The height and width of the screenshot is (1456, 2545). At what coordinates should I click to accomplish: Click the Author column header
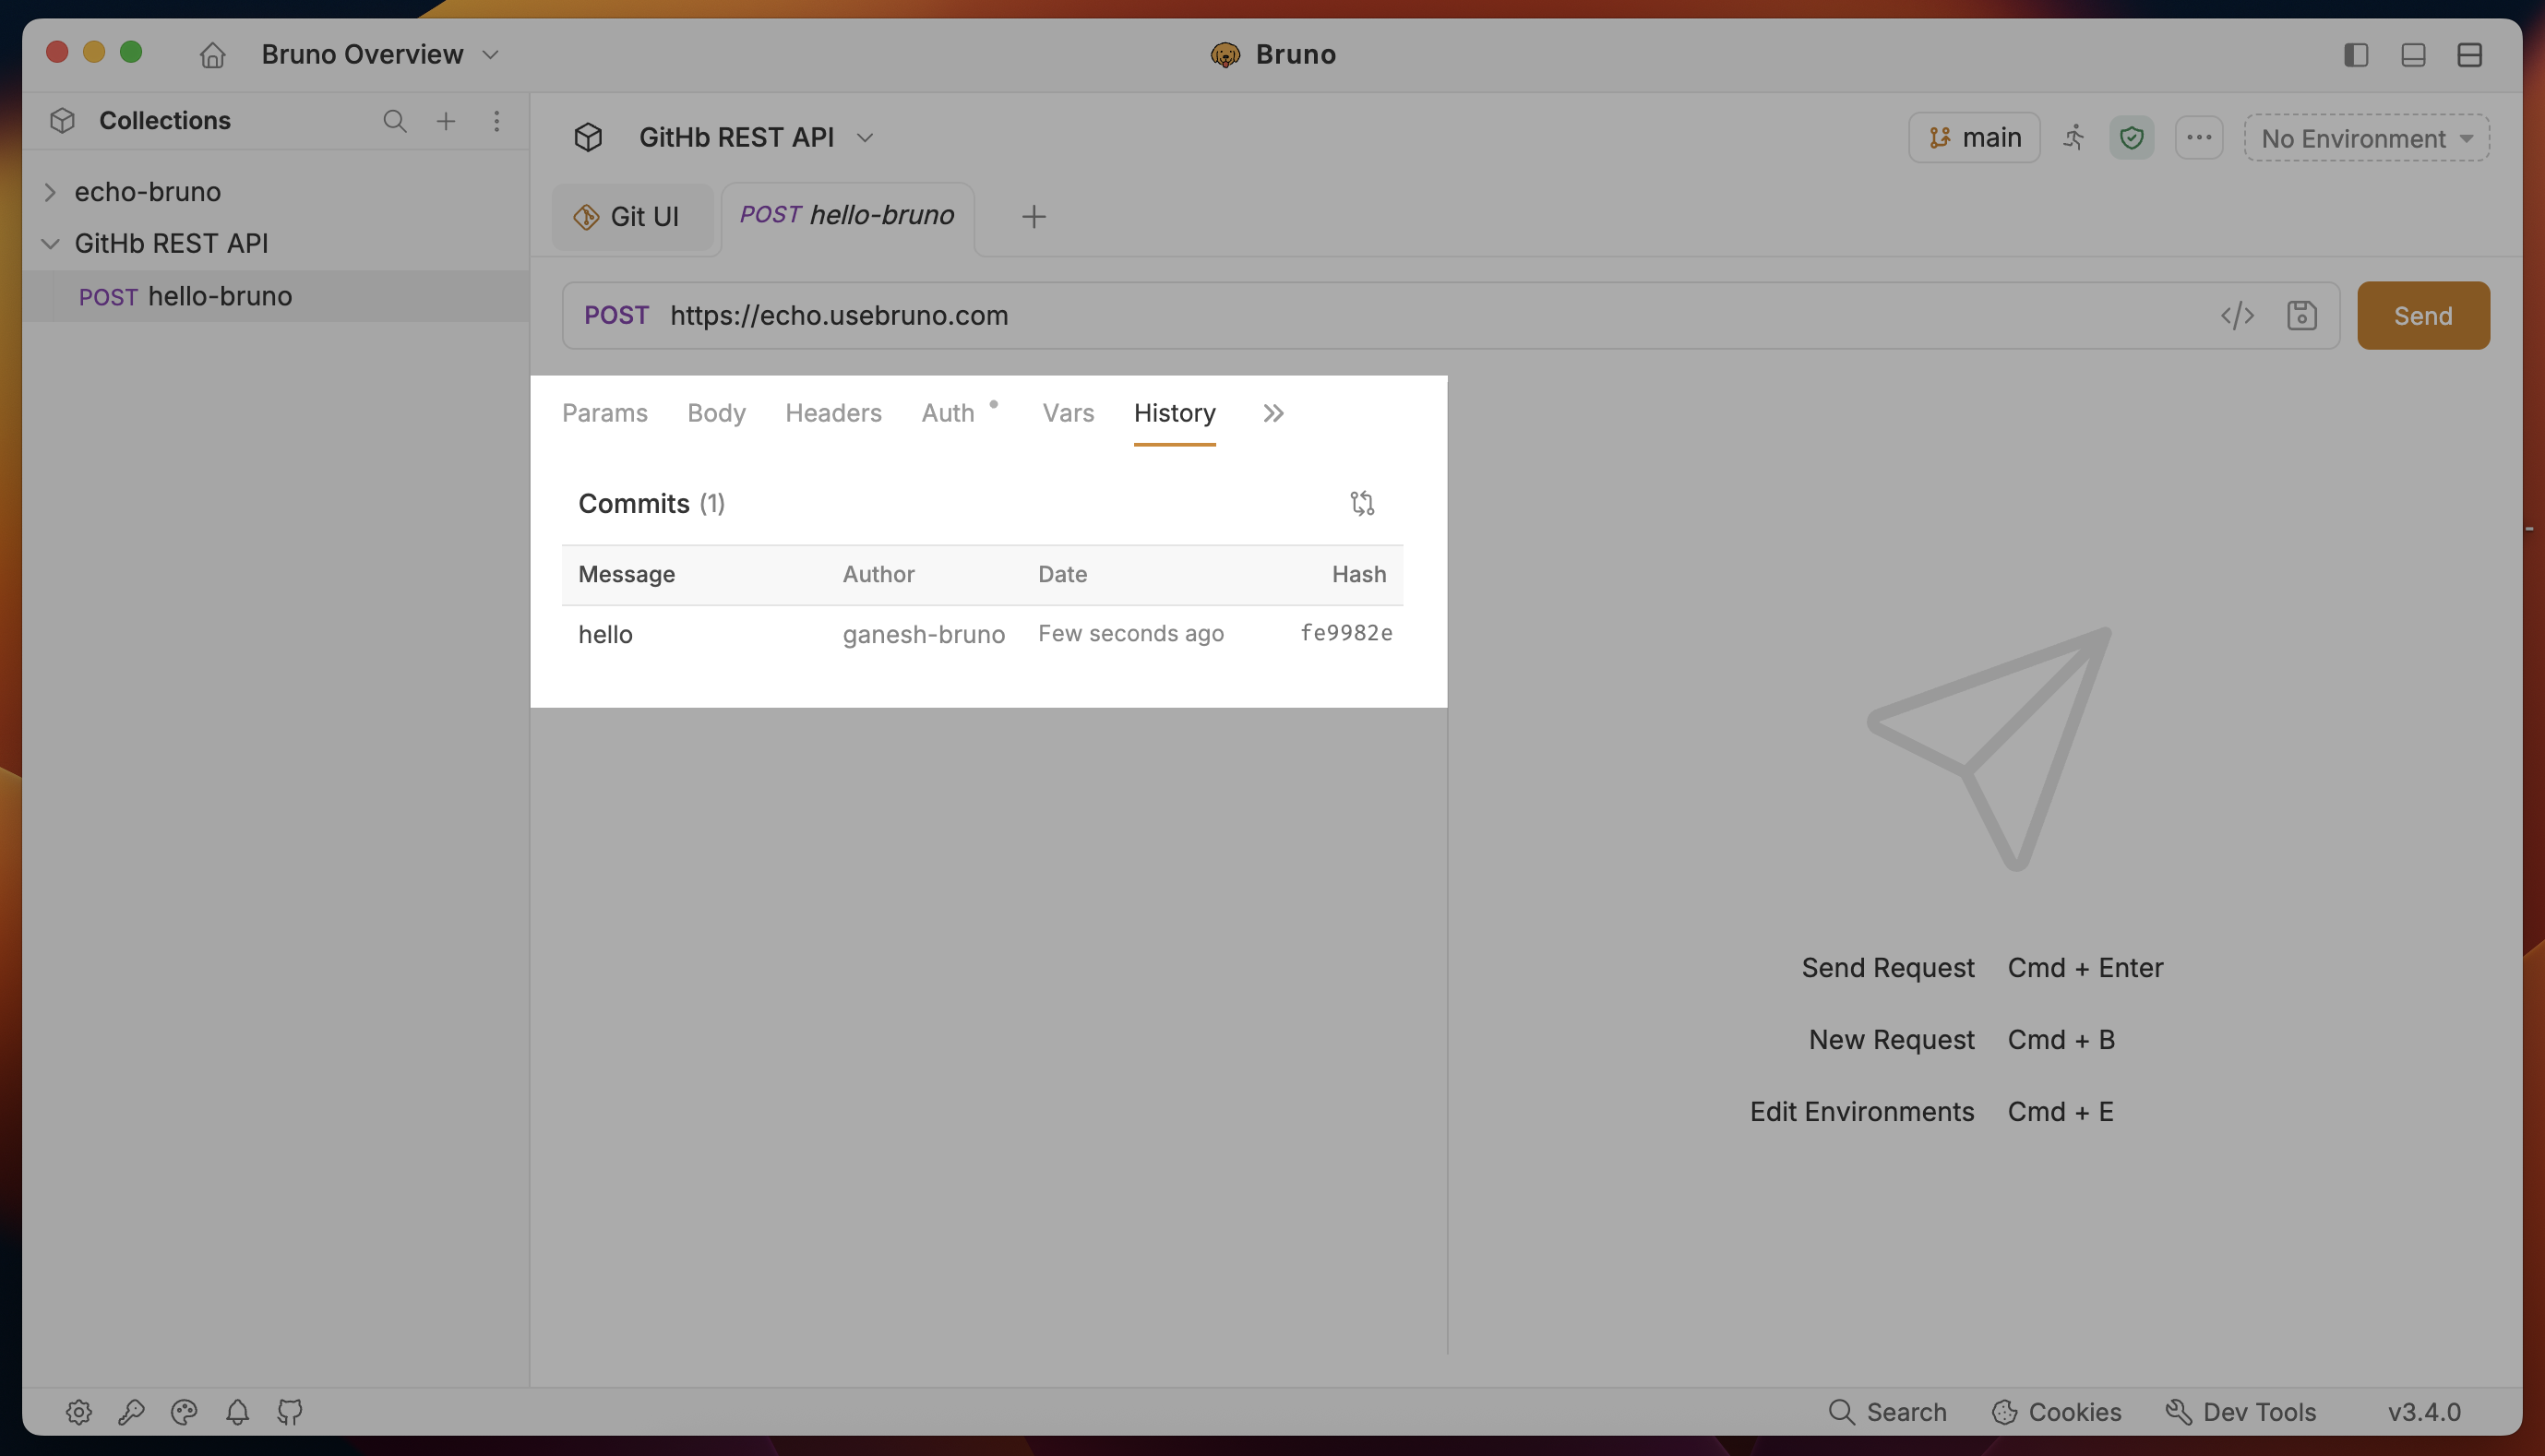click(x=878, y=574)
